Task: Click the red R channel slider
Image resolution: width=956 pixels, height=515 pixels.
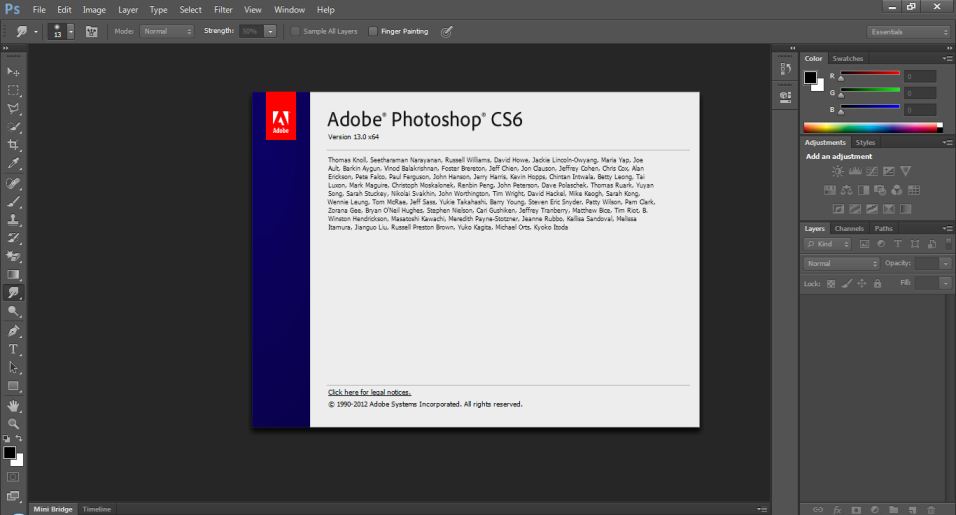Action: click(869, 74)
